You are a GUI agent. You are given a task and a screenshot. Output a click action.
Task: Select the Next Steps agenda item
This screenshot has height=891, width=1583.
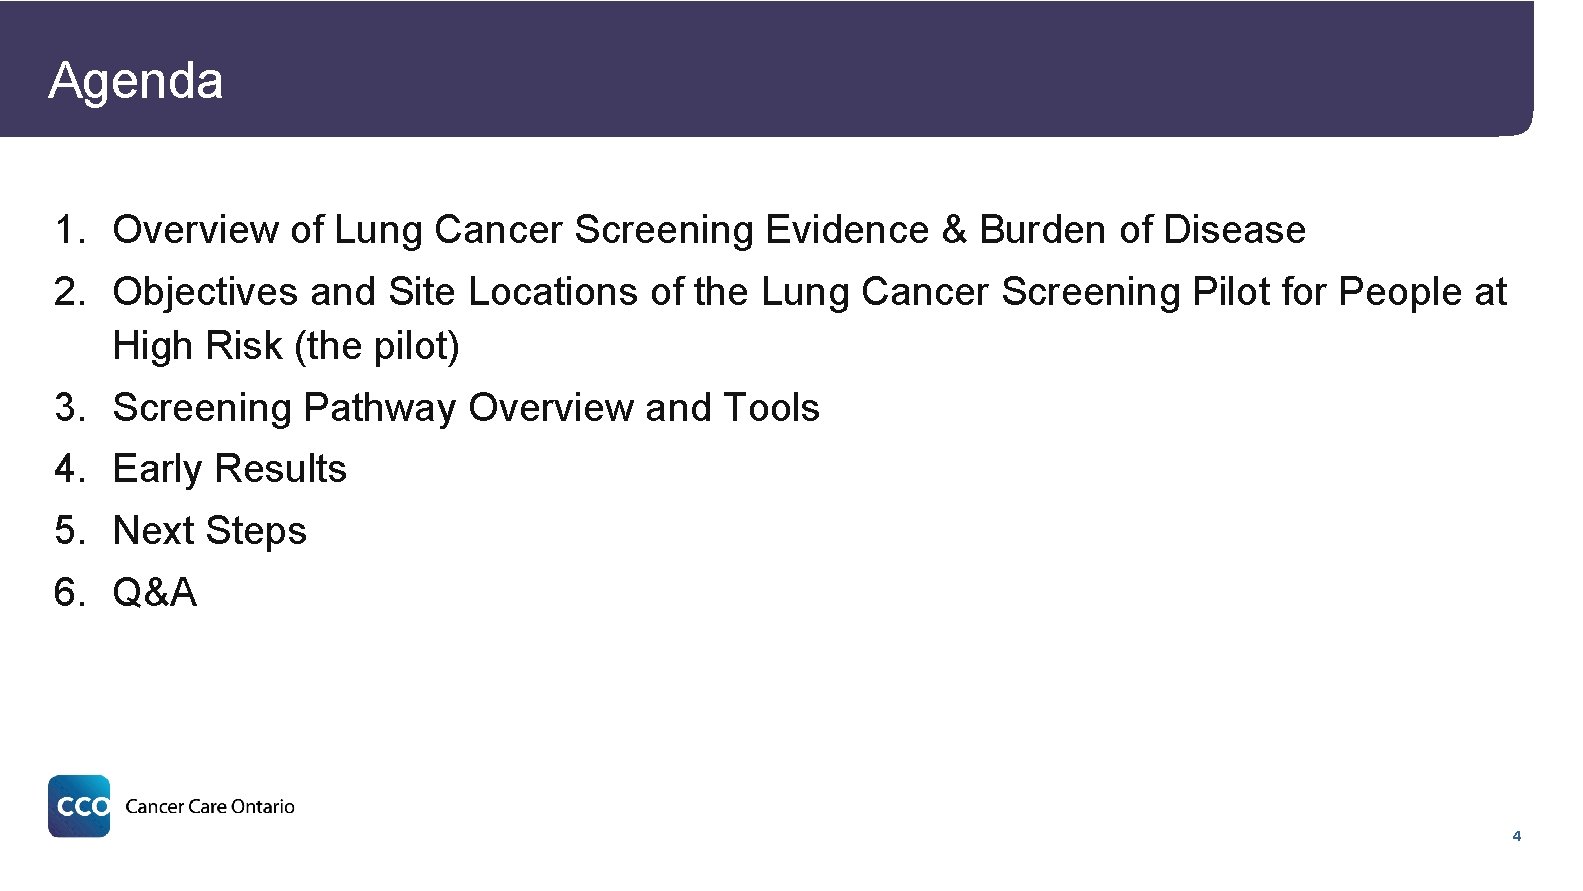point(210,531)
